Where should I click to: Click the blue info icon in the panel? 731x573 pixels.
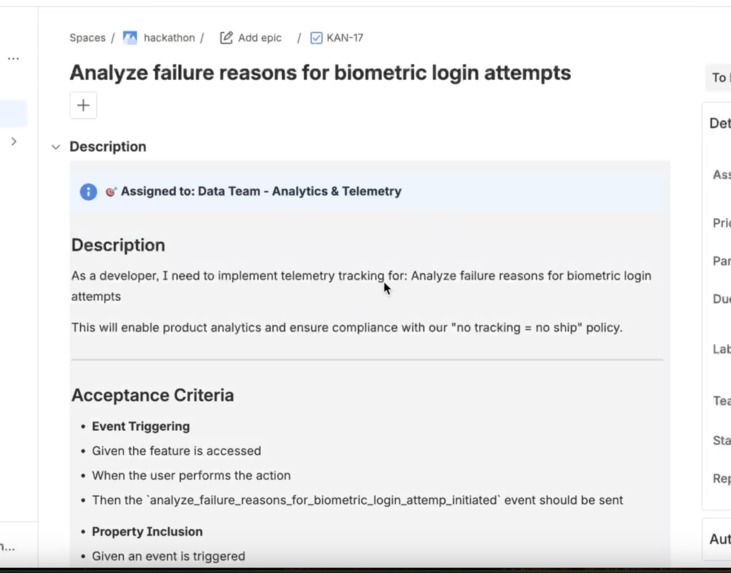pos(89,192)
